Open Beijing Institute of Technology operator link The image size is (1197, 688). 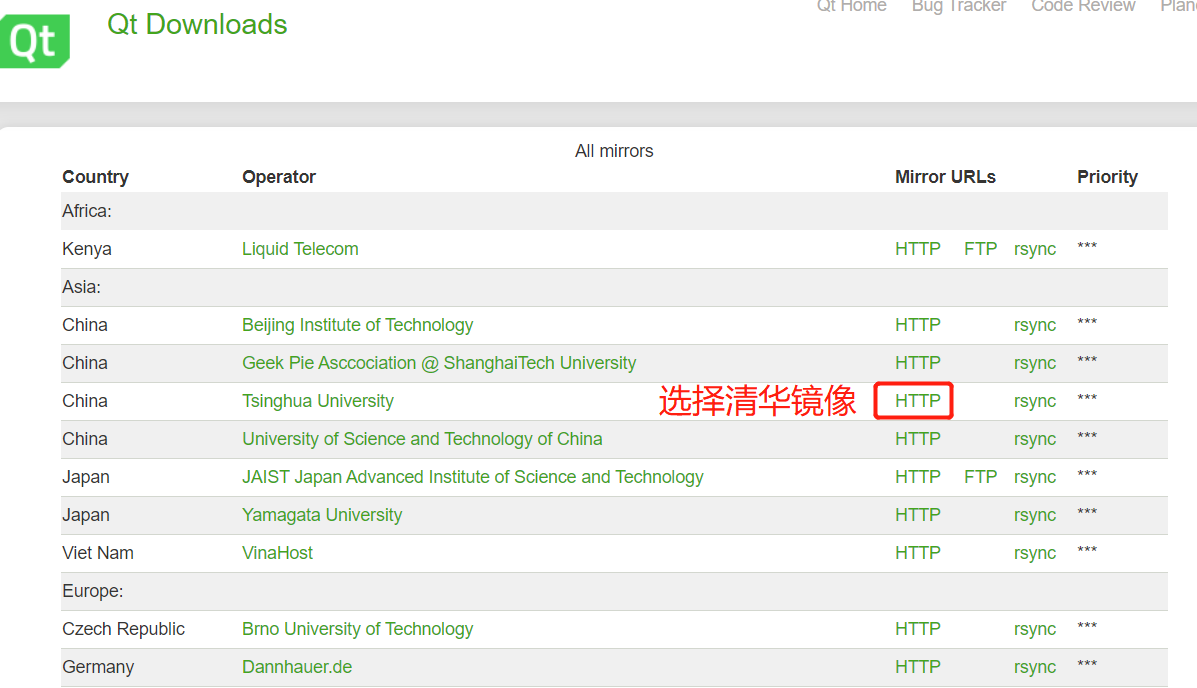(357, 325)
